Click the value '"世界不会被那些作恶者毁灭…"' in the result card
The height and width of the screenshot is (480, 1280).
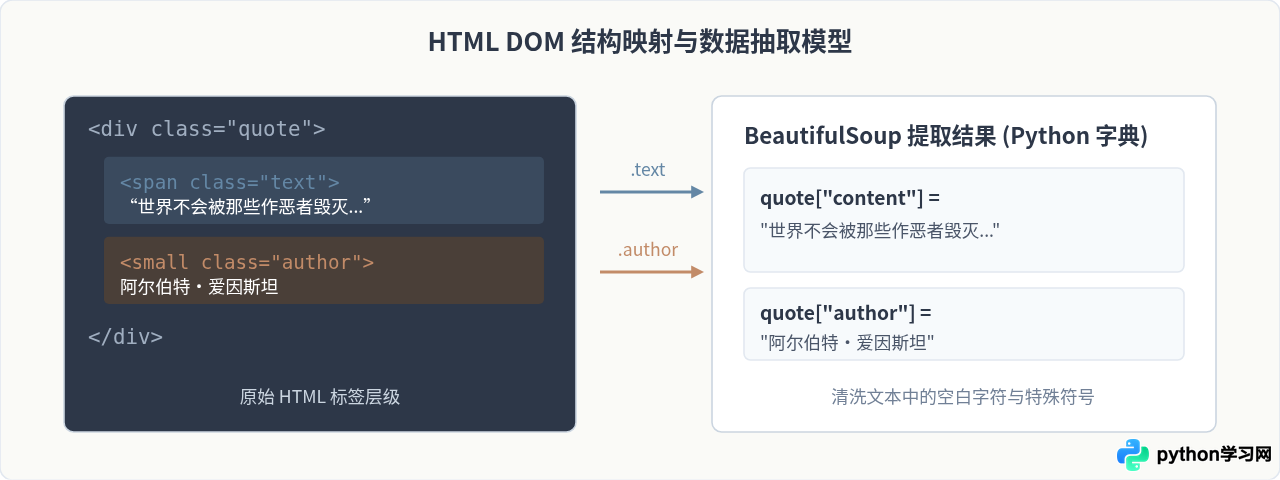tap(881, 231)
